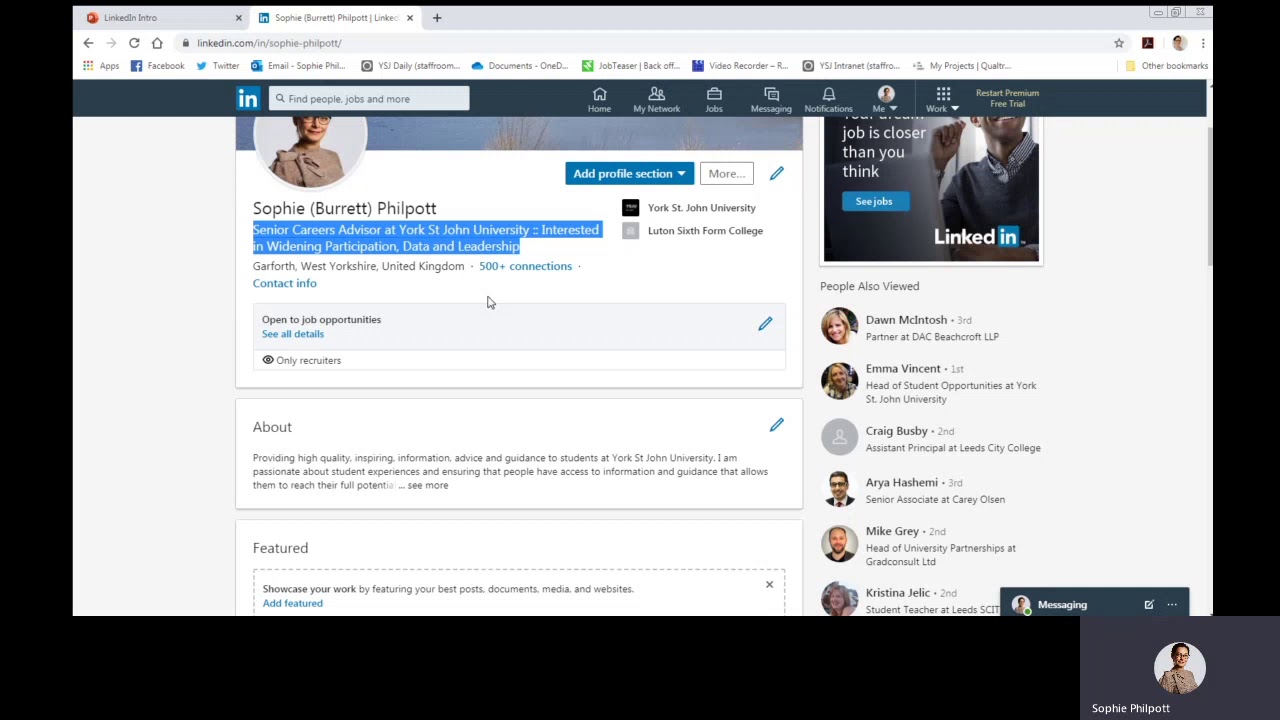
Task: Expand the Me profile menu
Action: [885, 100]
